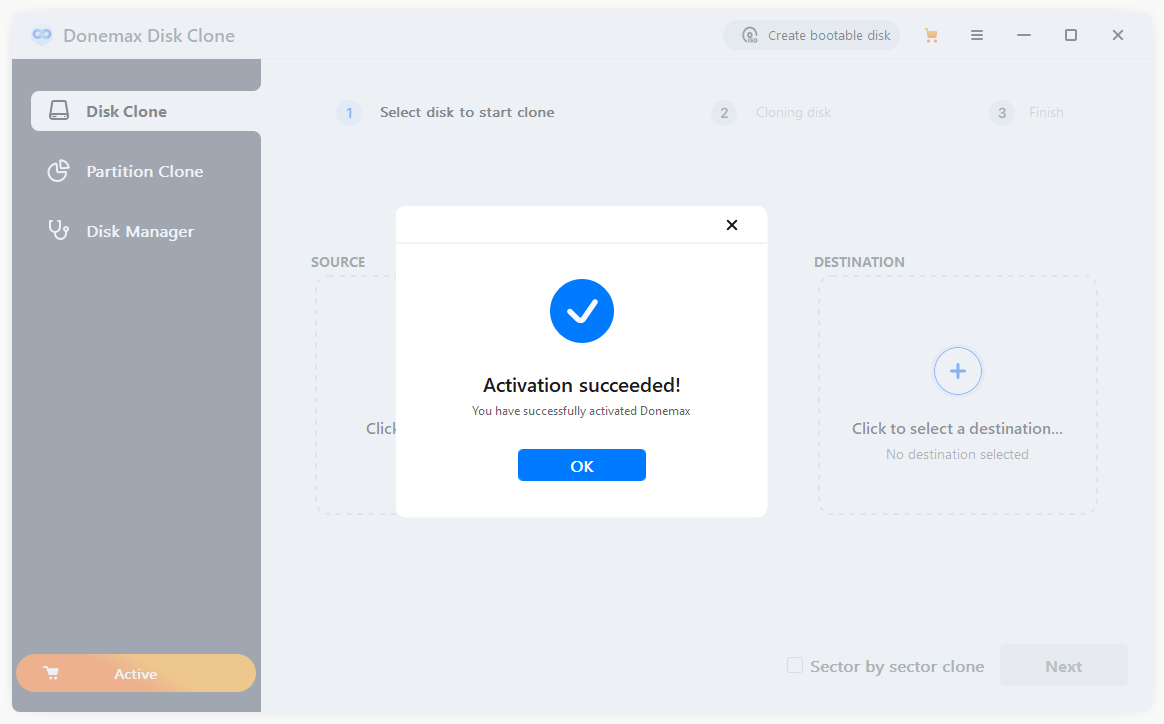Screen dimensions: 1164x724
Task: Click the 'No destination selected' text
Action: [957, 454]
